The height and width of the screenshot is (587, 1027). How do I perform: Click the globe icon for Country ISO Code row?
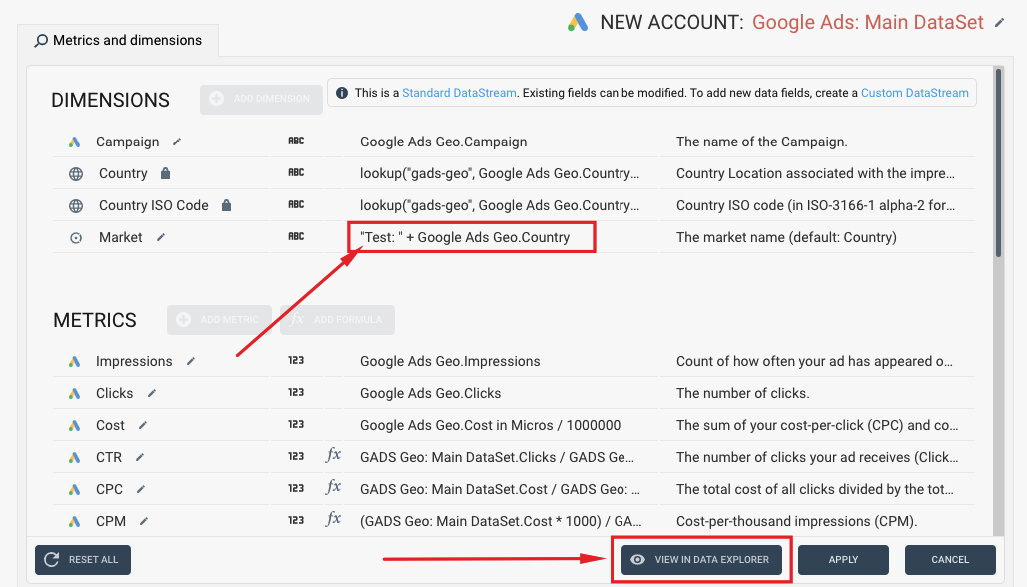[76, 206]
